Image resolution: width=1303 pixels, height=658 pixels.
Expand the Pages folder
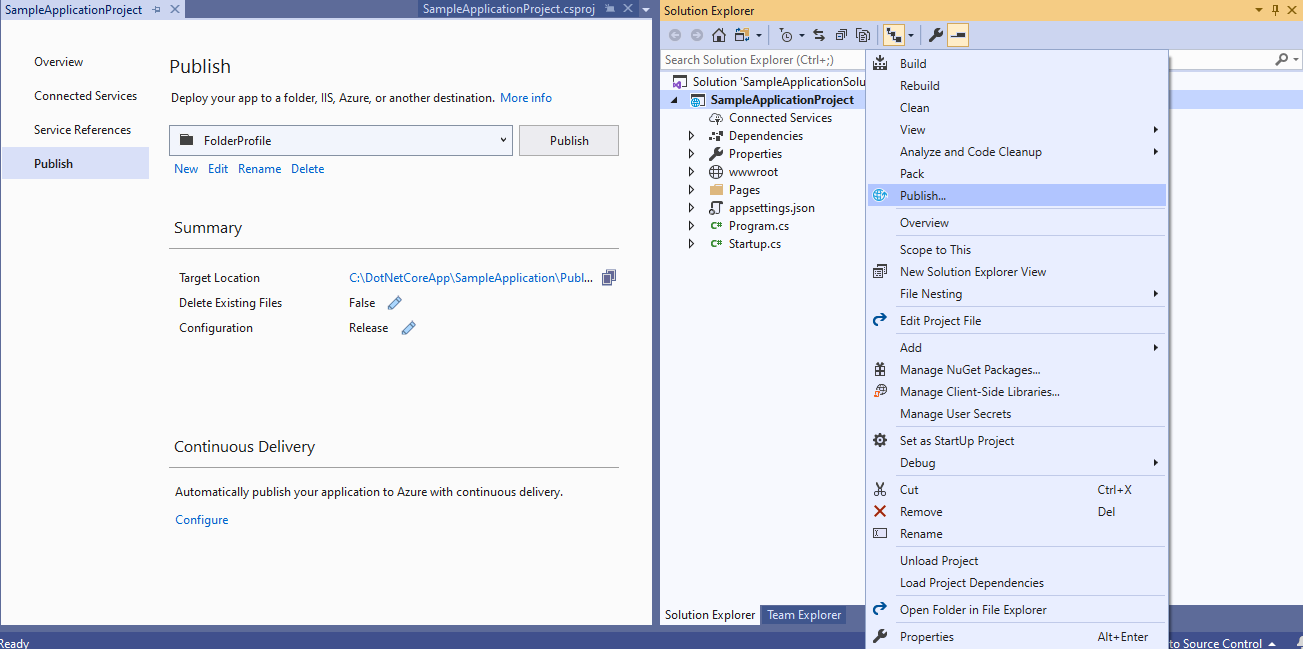click(x=691, y=190)
